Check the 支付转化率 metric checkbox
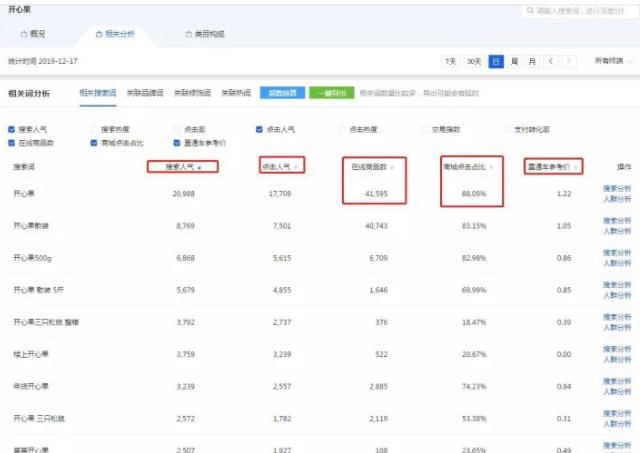The image size is (640, 453). pyautogui.click(x=507, y=129)
